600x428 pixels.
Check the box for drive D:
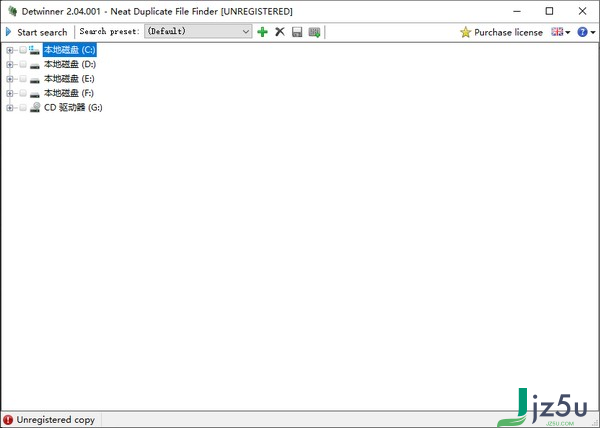[x=23, y=64]
